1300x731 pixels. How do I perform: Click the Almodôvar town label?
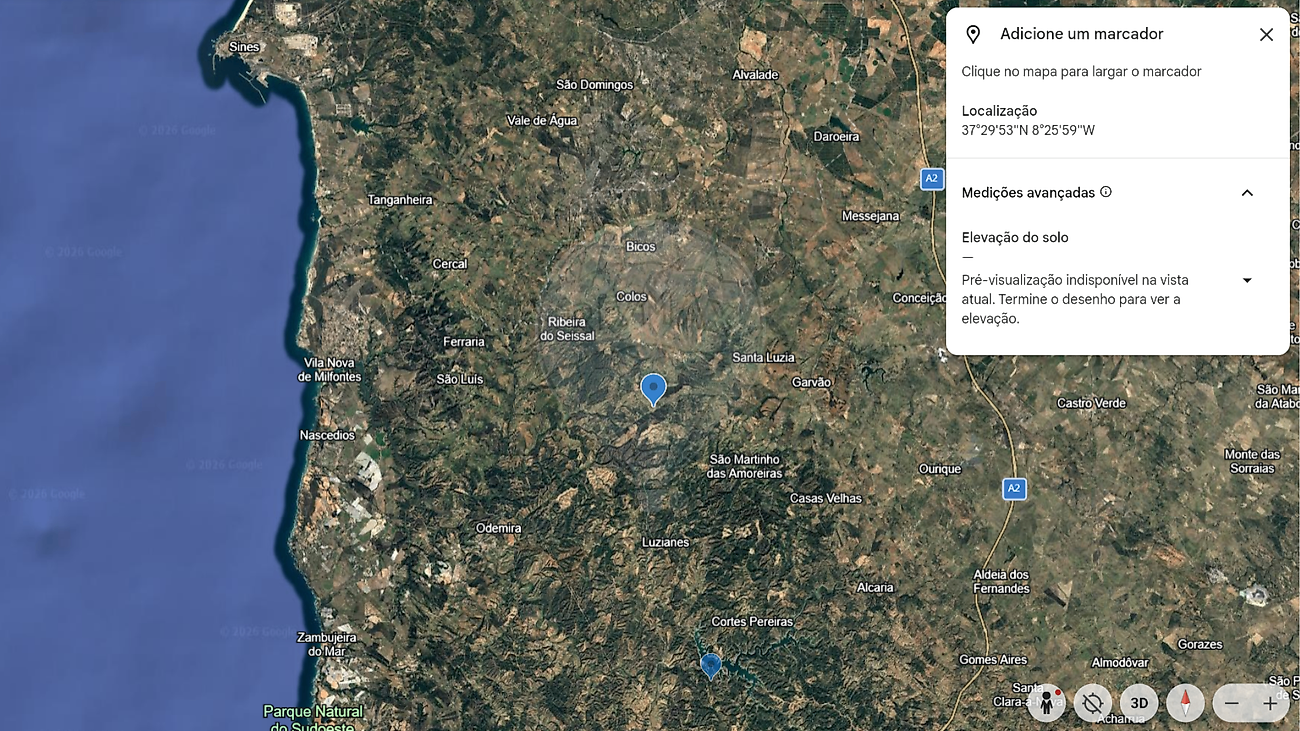(x=1120, y=663)
